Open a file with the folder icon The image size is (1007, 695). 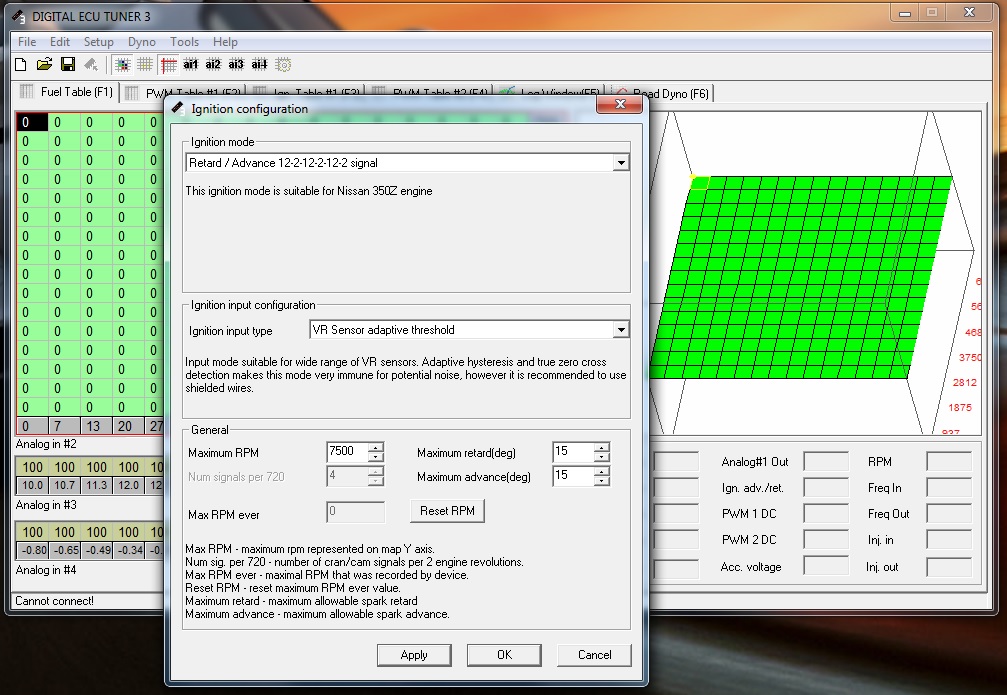pos(44,65)
